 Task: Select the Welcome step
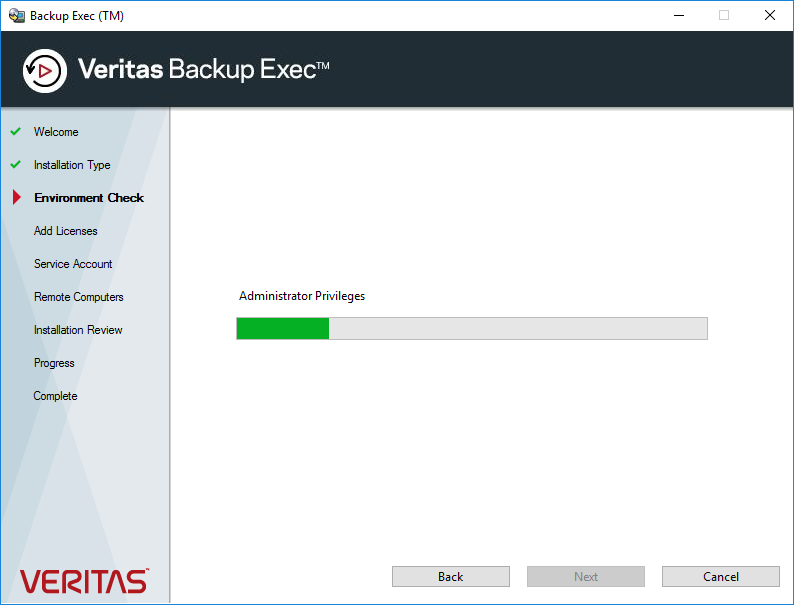click(x=56, y=132)
